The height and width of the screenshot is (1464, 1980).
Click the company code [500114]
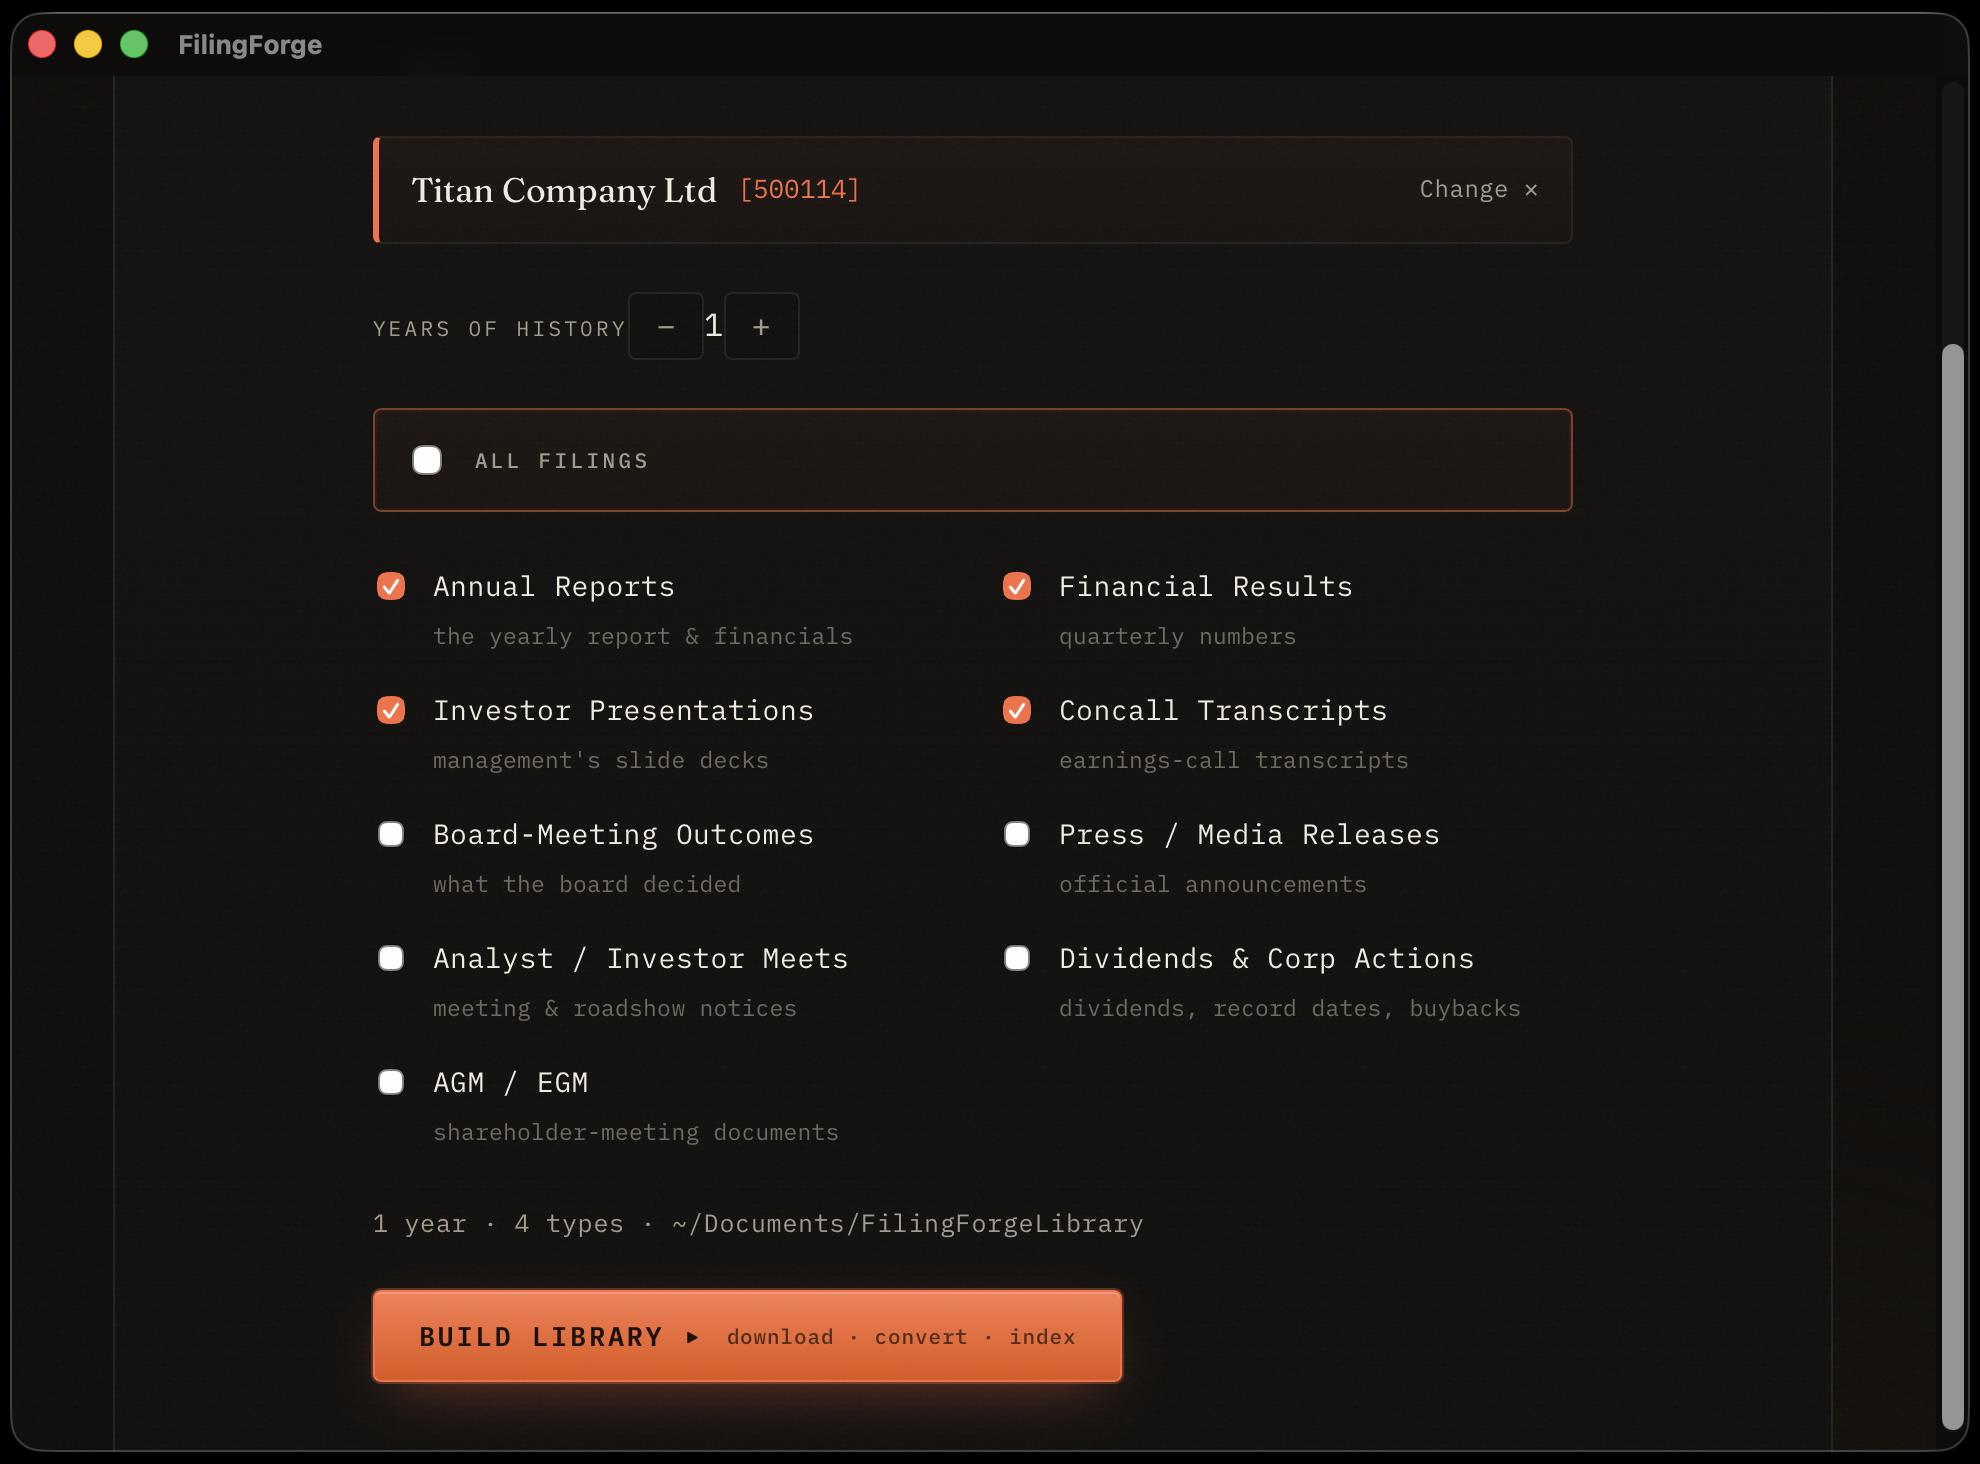pos(799,189)
